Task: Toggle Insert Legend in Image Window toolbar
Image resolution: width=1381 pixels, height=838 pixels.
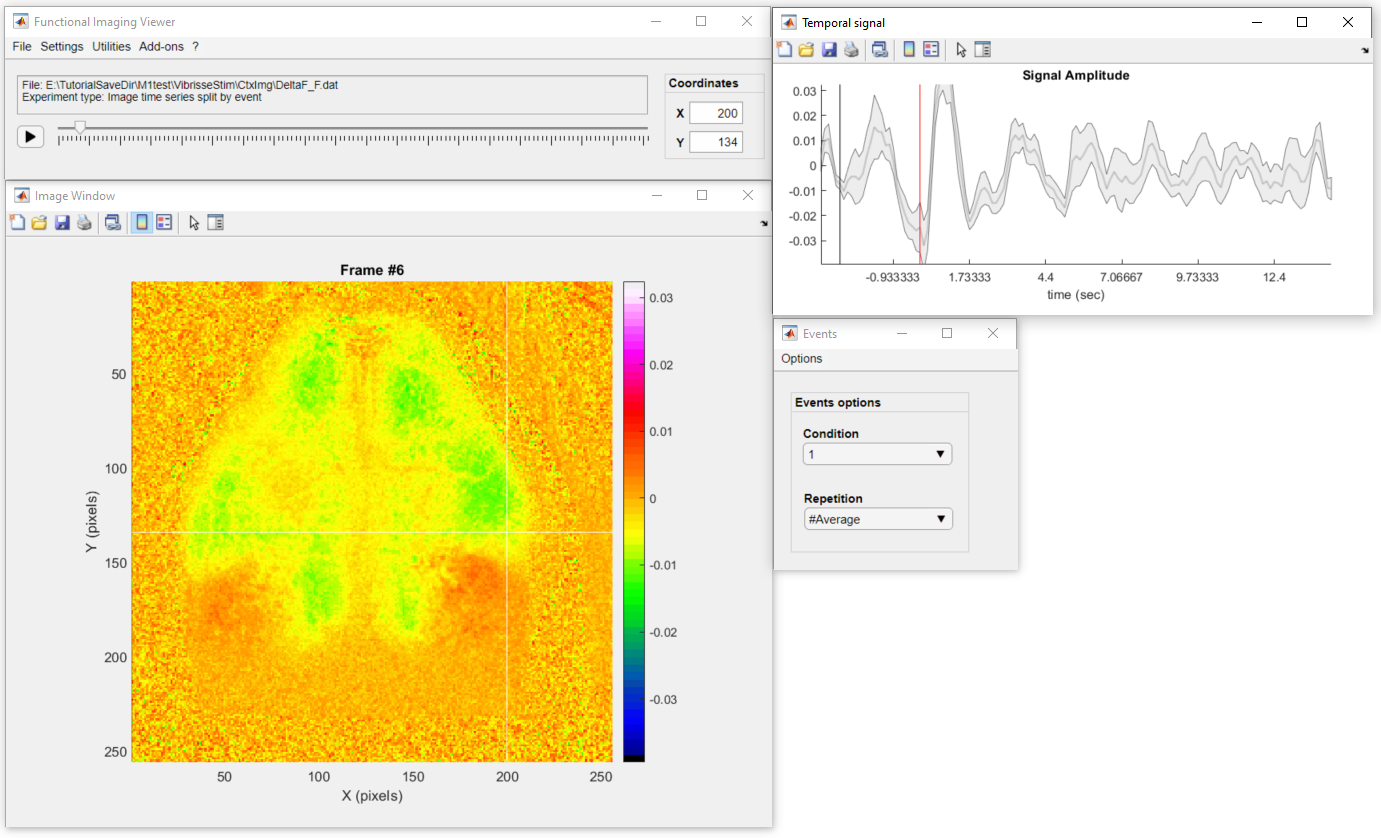Action: (164, 222)
